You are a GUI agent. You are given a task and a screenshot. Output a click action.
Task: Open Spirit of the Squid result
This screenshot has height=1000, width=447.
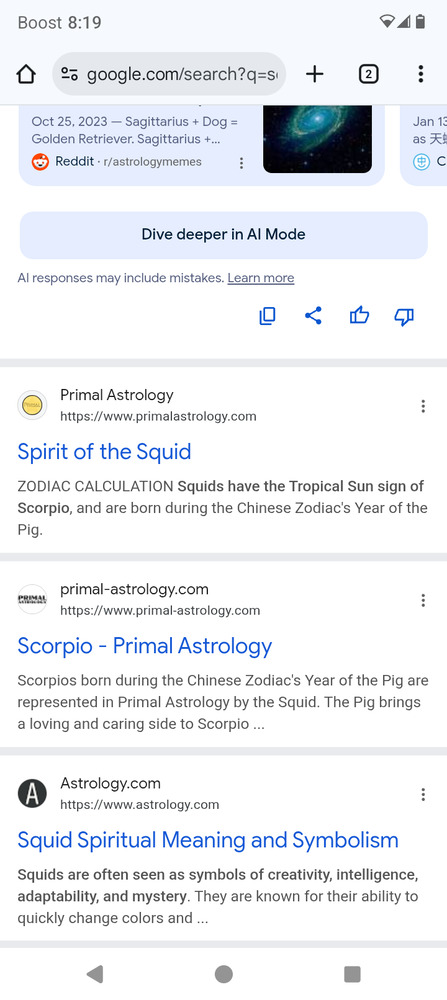(x=105, y=452)
